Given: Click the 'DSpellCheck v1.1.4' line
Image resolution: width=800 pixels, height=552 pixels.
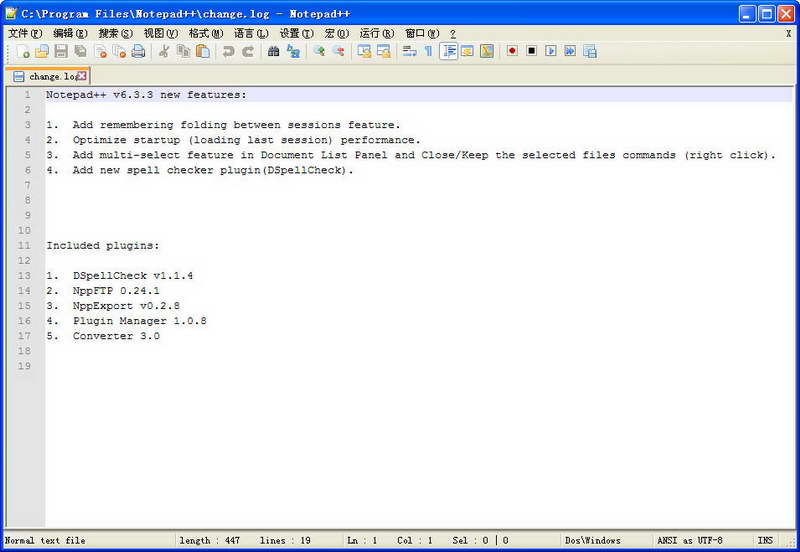Looking at the screenshot, I should tap(119, 275).
